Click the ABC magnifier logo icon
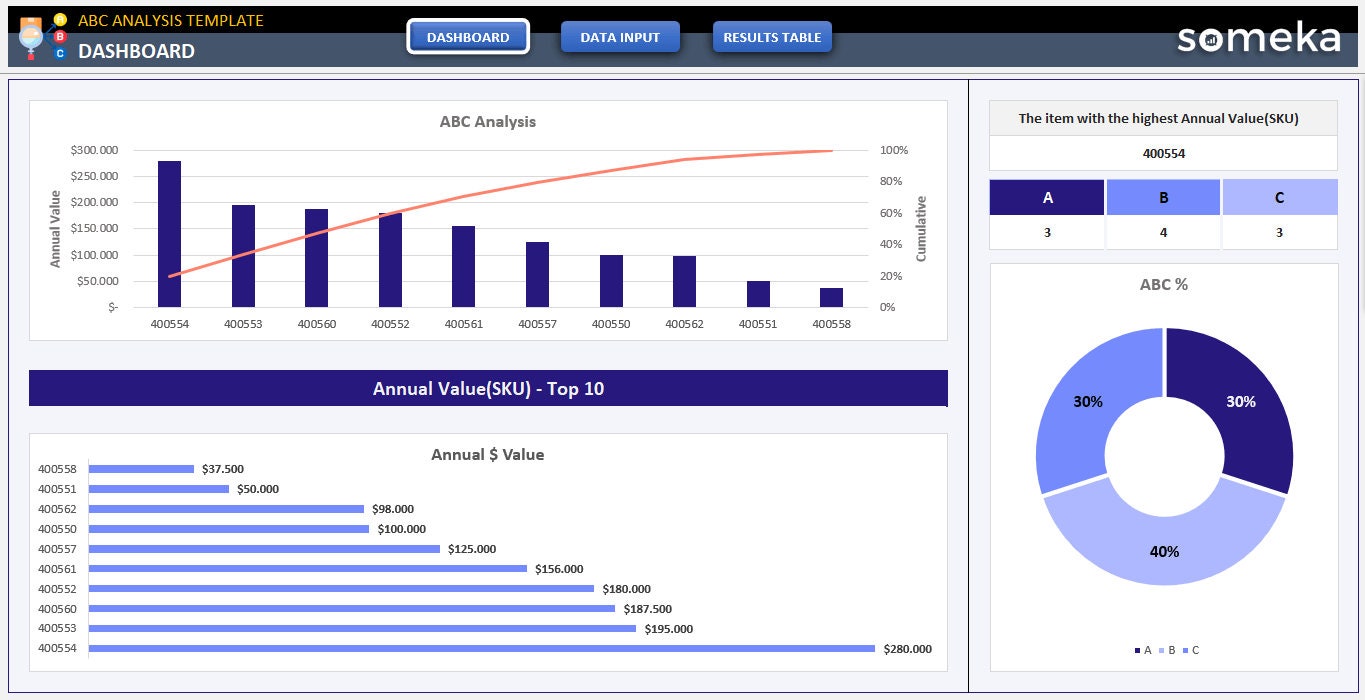 (31, 38)
